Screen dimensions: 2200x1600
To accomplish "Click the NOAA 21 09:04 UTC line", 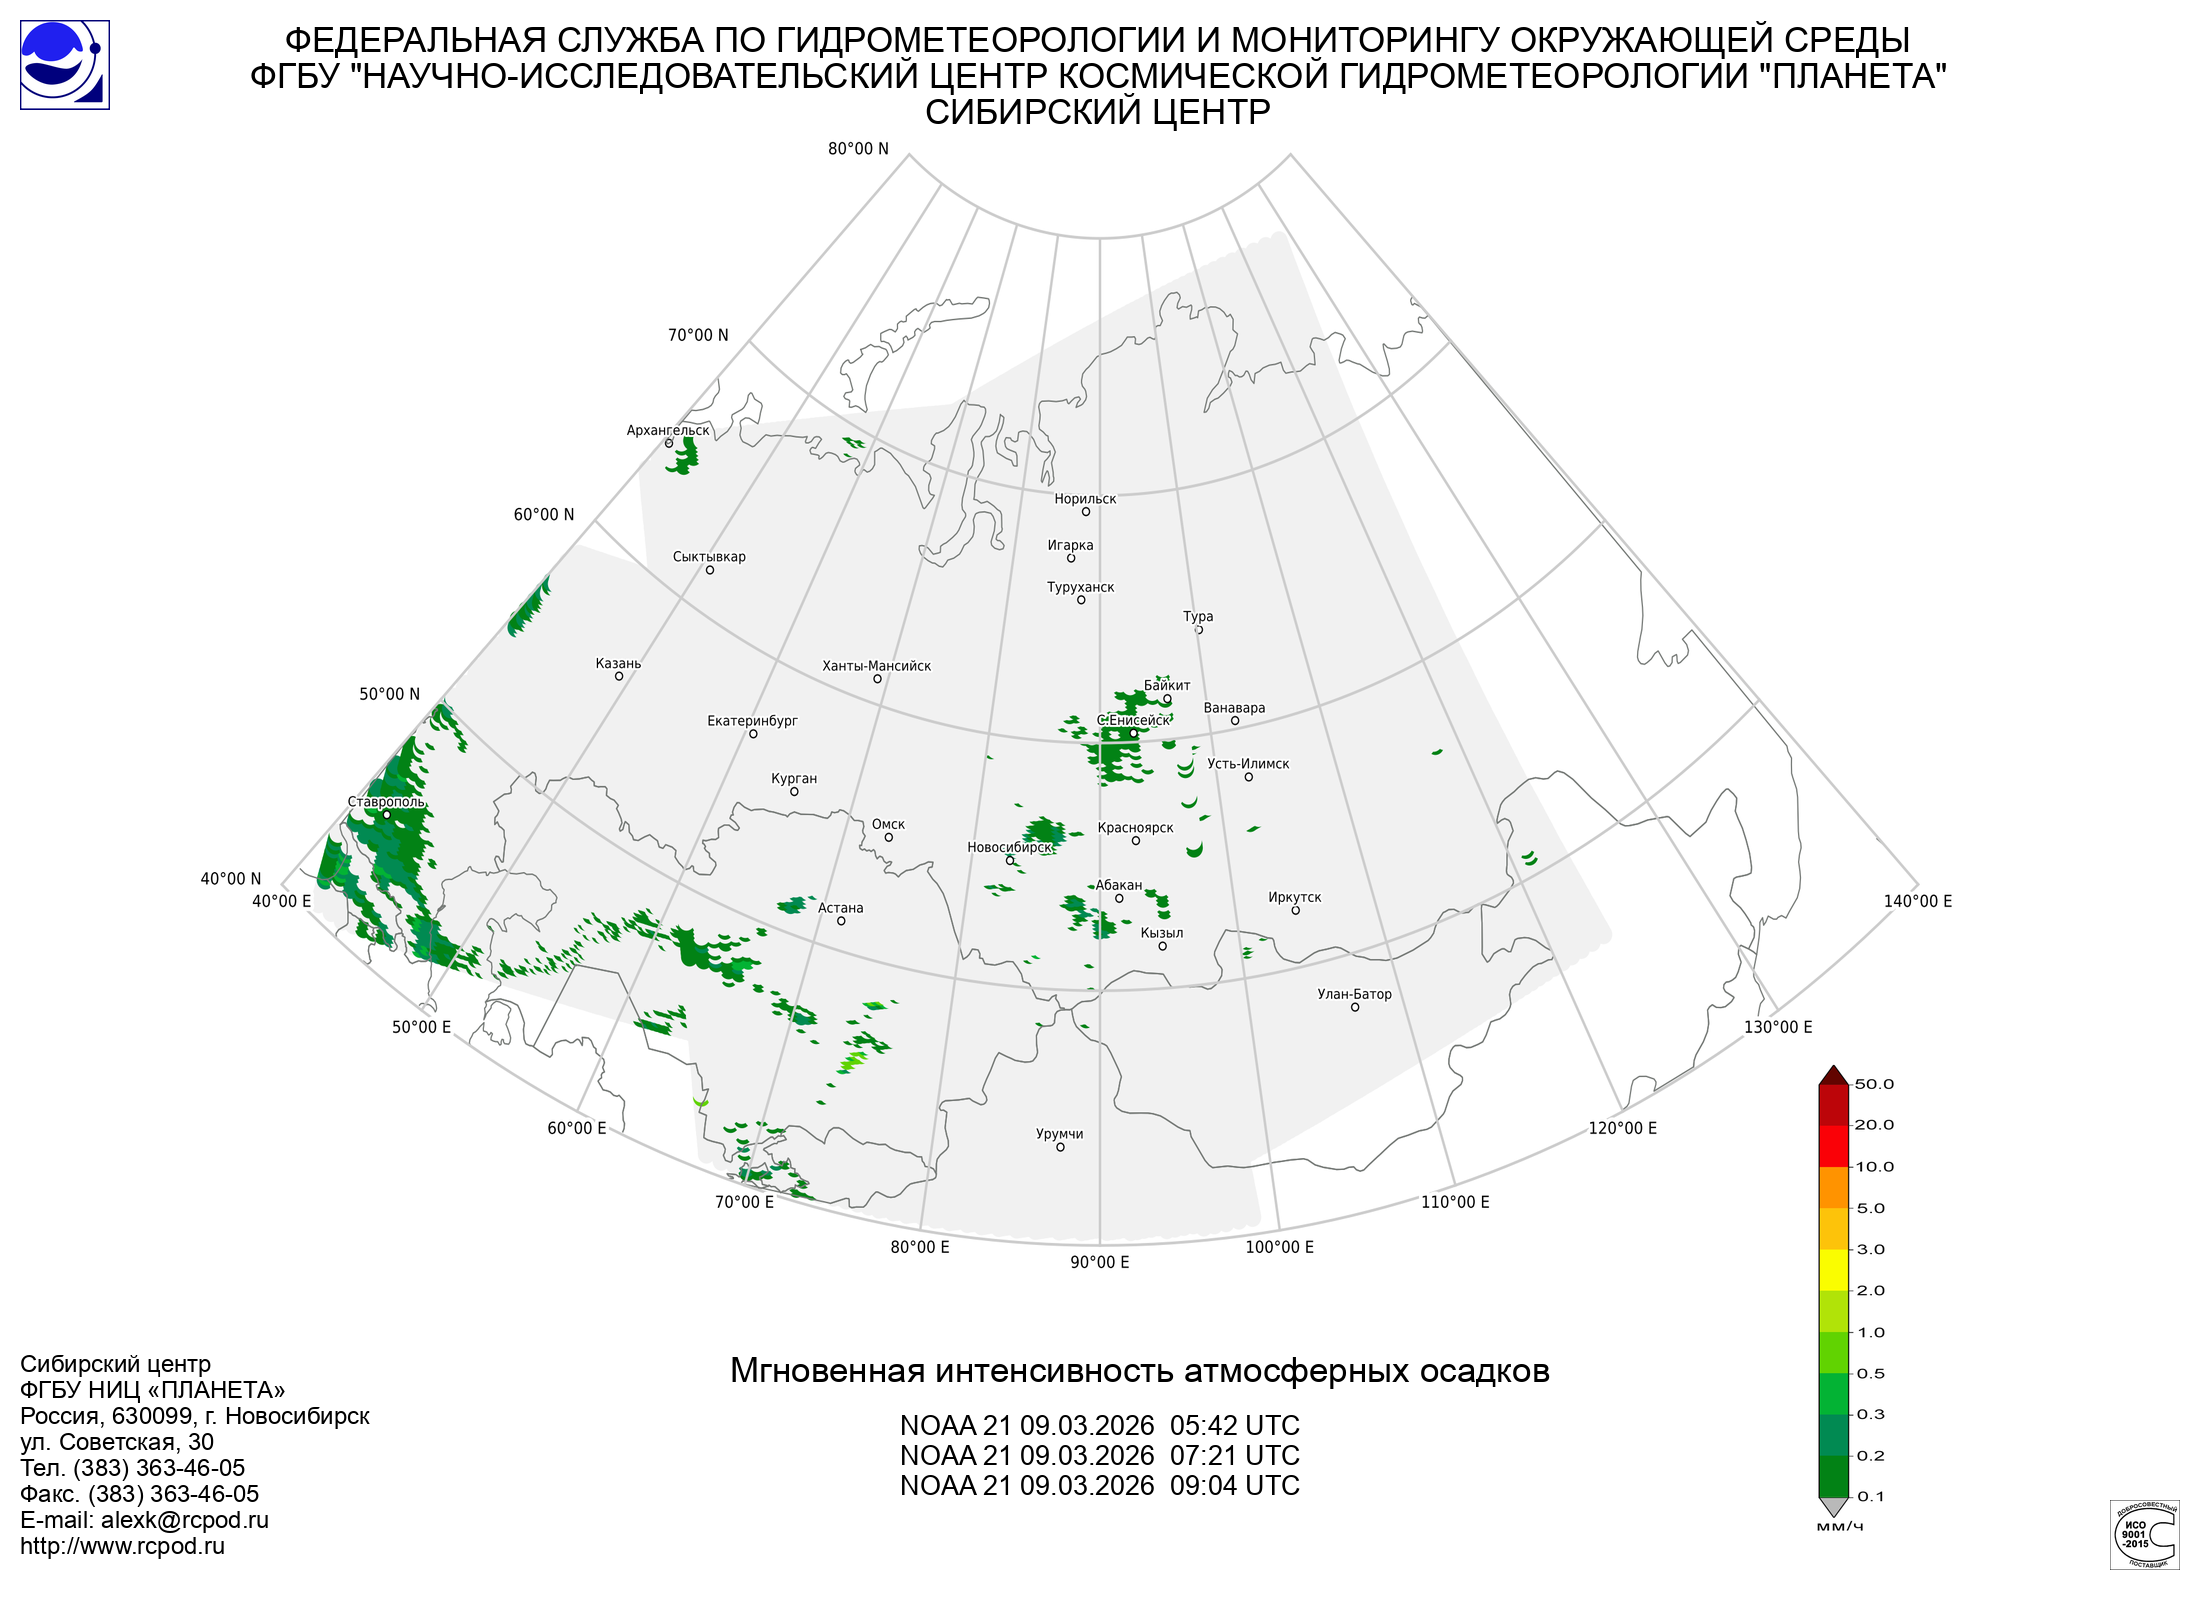I will click(1099, 1485).
